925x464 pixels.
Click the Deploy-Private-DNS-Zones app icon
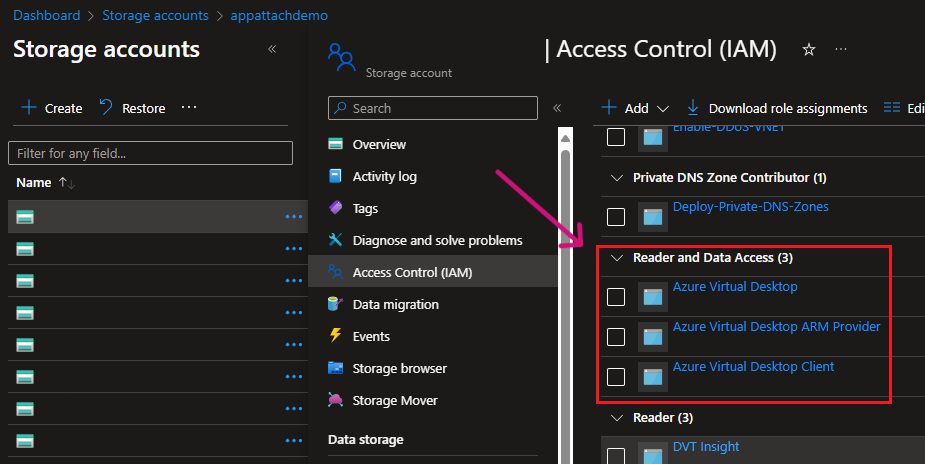[x=653, y=217]
